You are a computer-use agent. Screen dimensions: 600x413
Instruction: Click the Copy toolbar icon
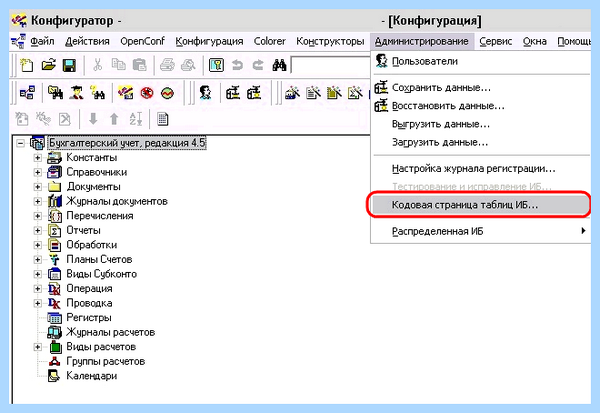point(119,65)
